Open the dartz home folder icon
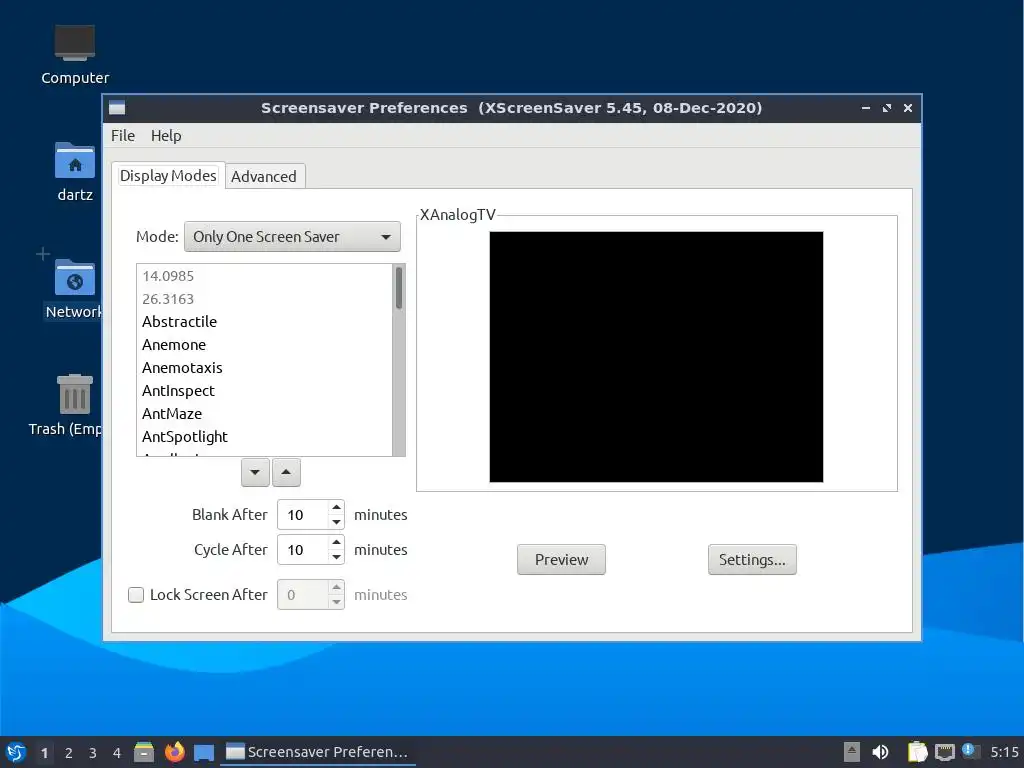Screen dimensions: 1024x768 [x=75, y=171]
